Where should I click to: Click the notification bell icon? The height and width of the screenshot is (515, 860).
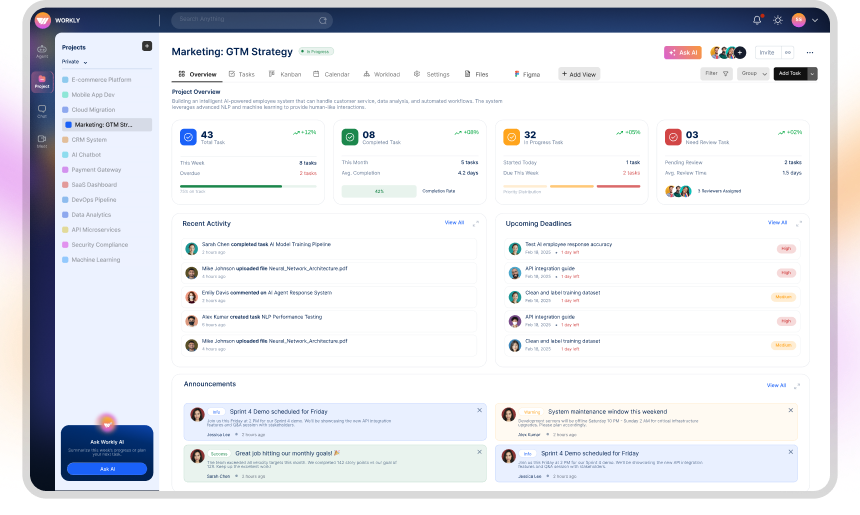[x=757, y=20]
